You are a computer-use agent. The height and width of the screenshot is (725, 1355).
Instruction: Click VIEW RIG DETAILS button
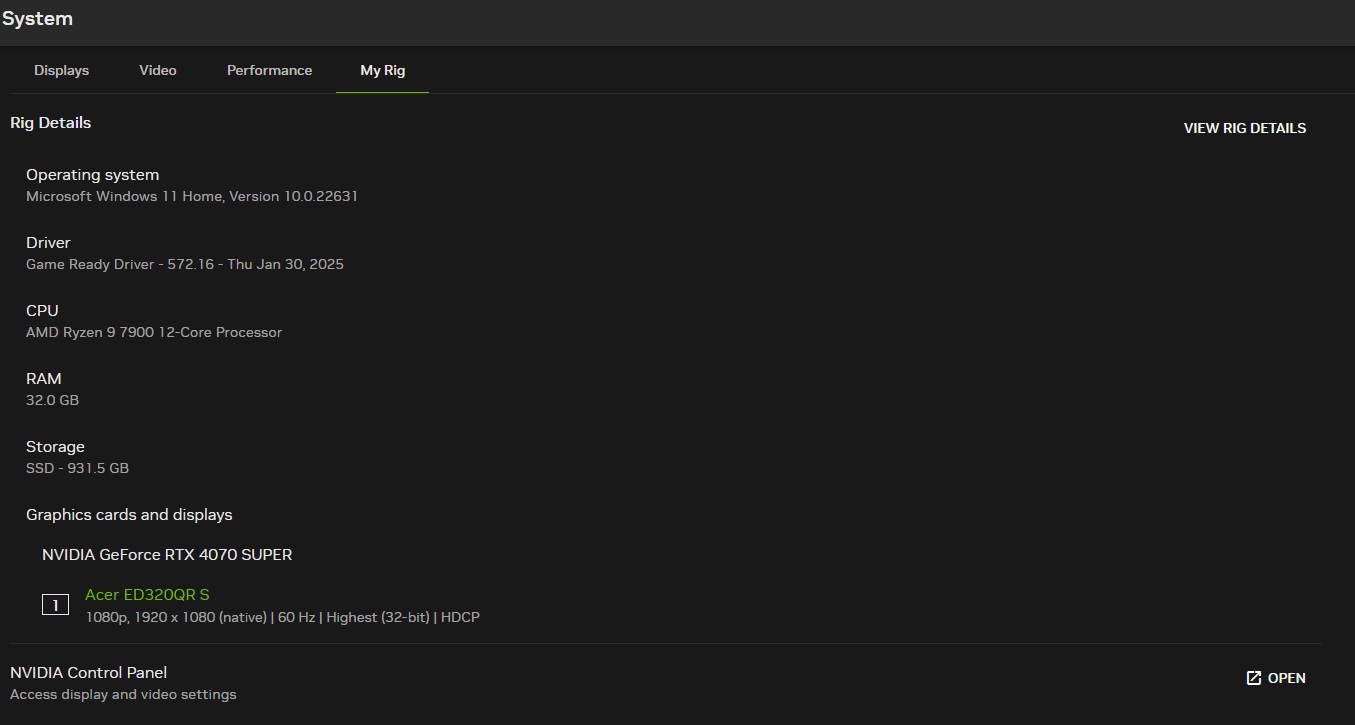pyautogui.click(x=1245, y=128)
